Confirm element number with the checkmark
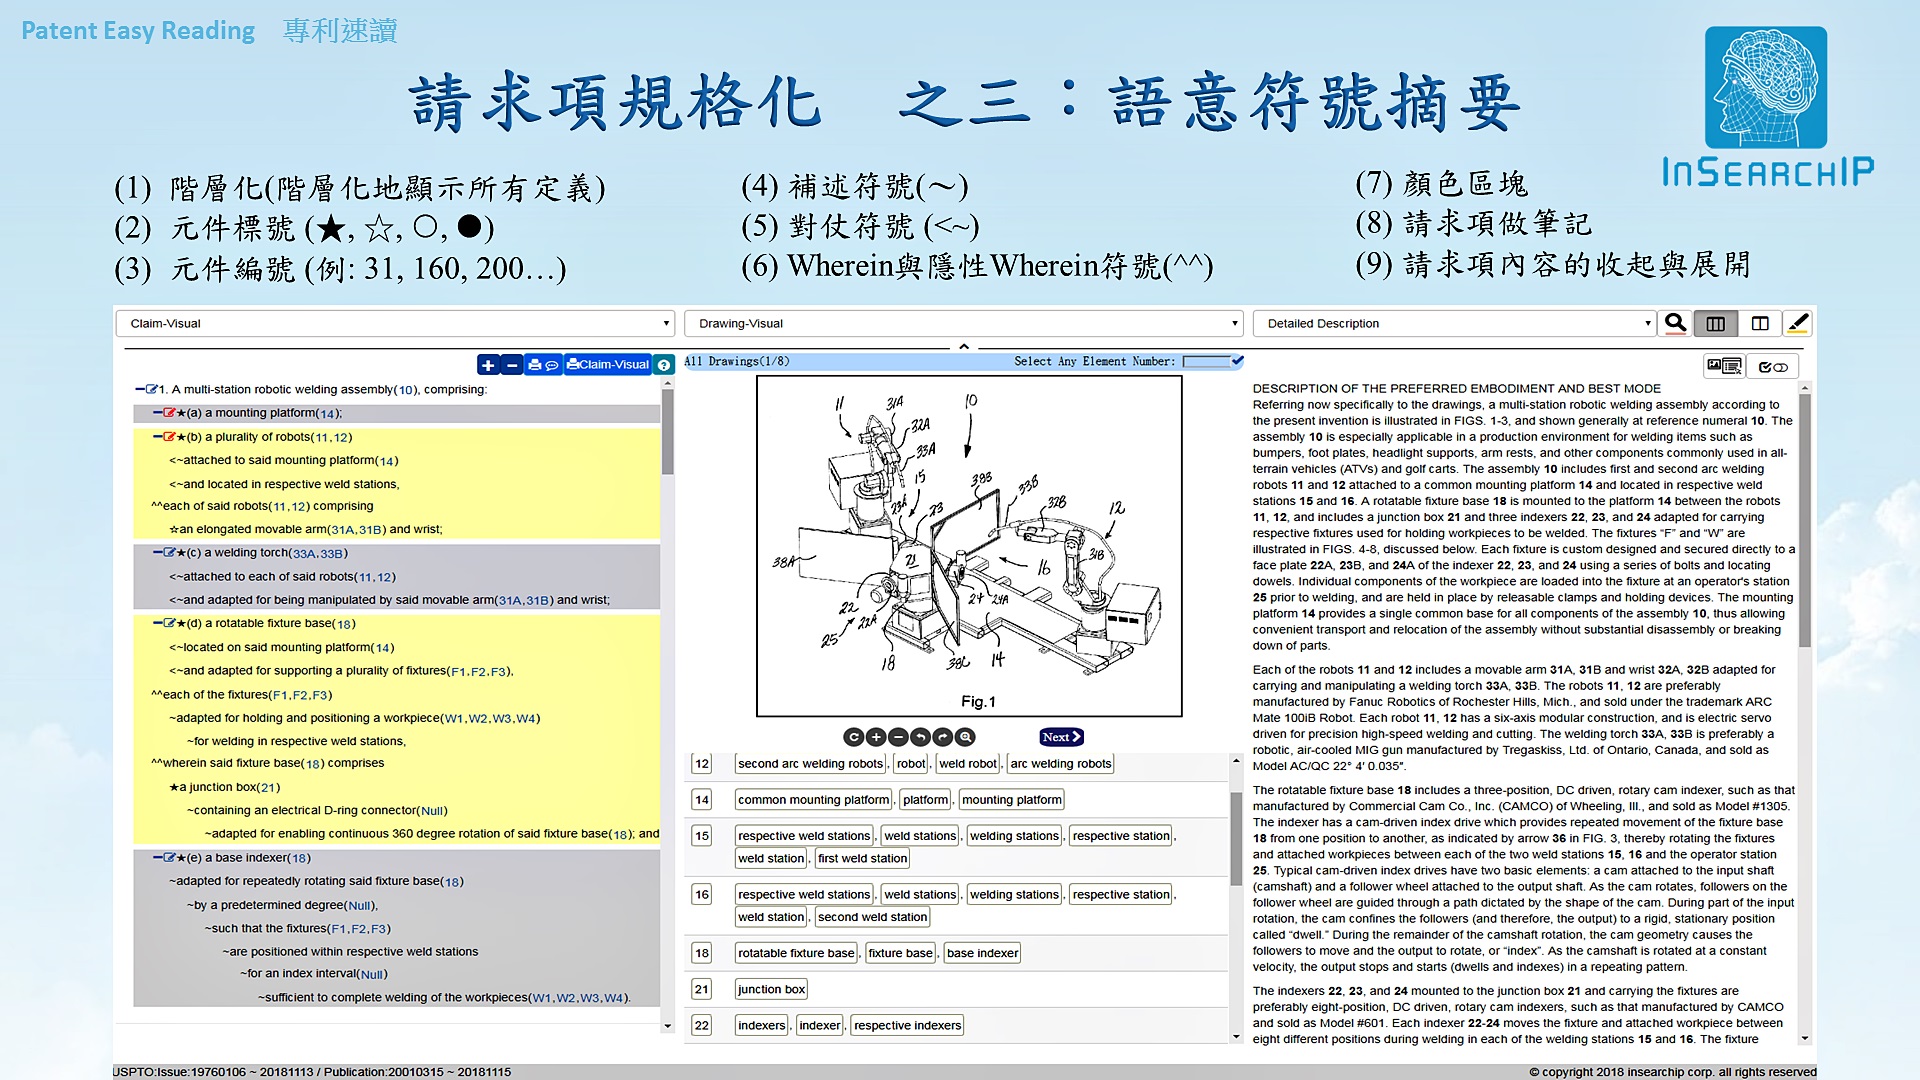This screenshot has height=1080, width=1920. click(1238, 361)
